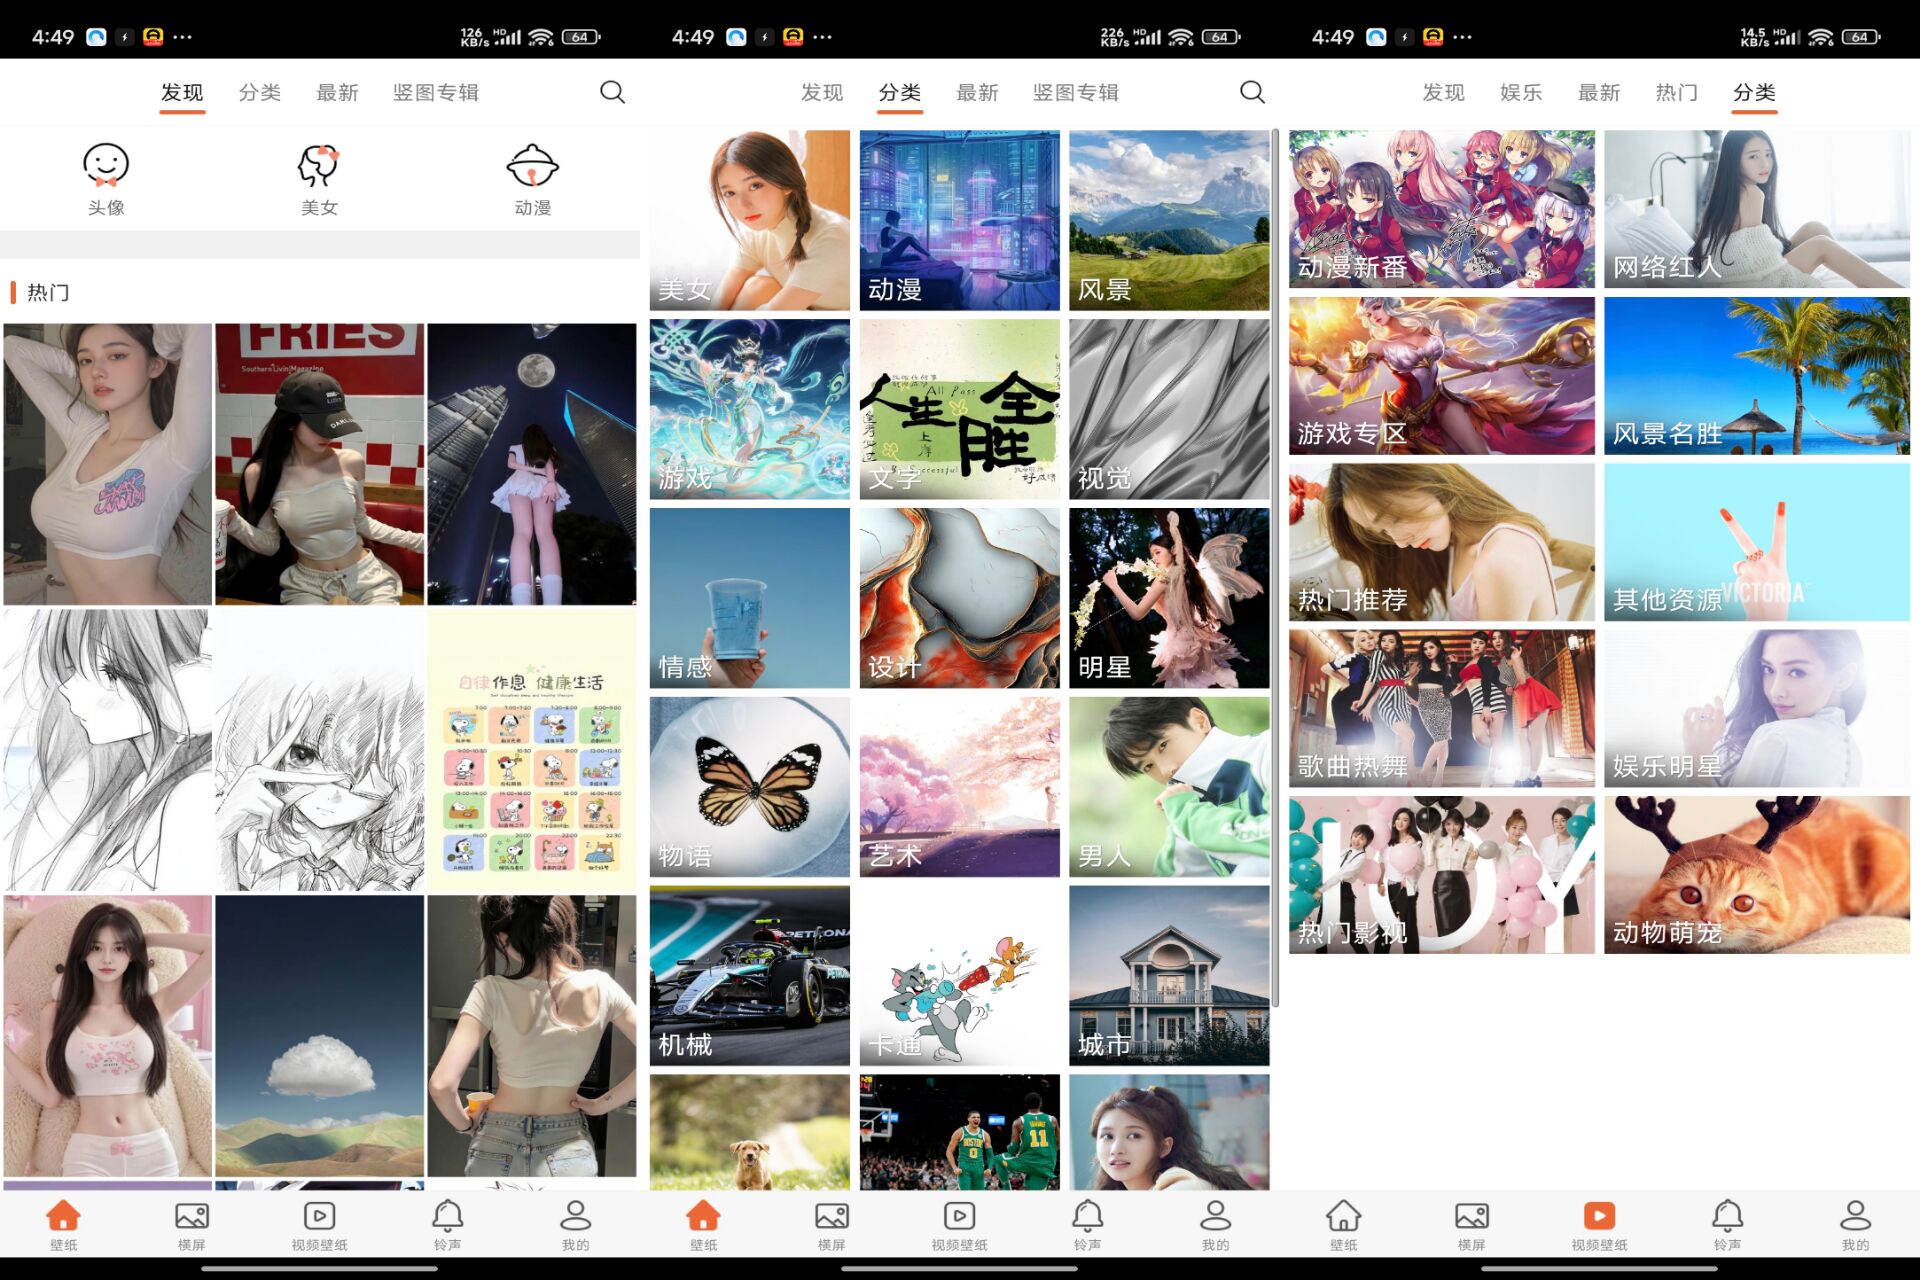Tap search icon in left panel

pyautogui.click(x=612, y=92)
